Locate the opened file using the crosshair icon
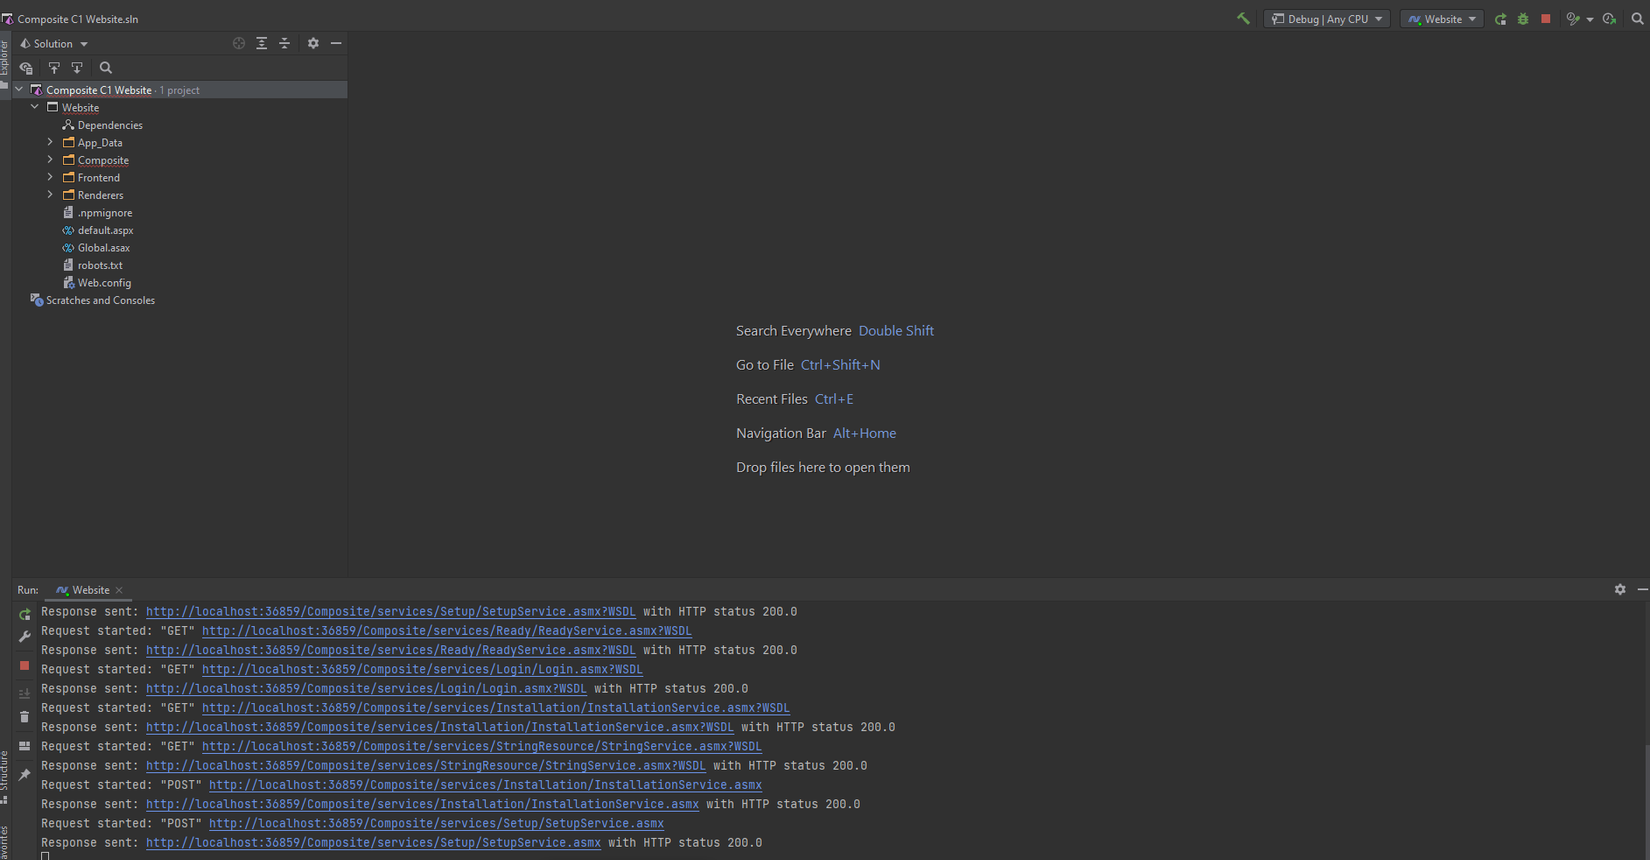 (239, 44)
